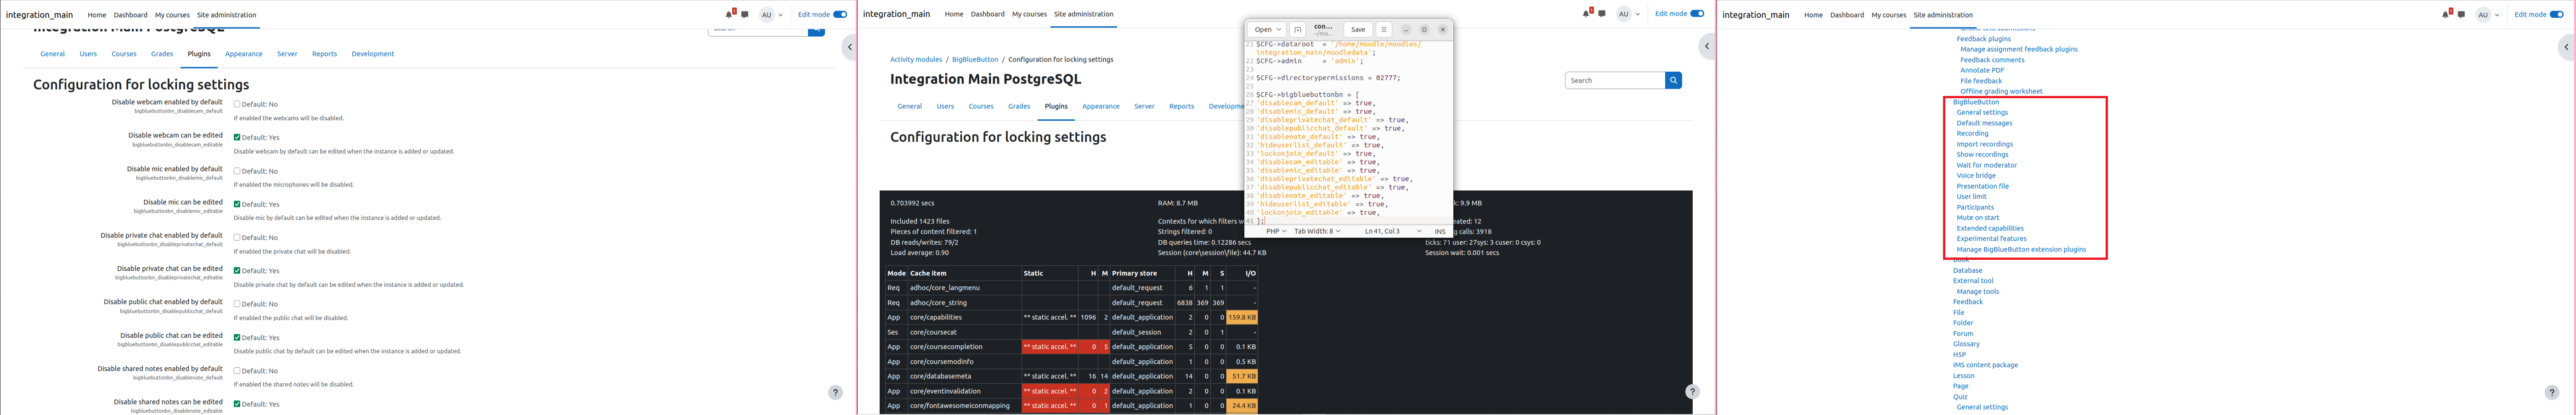Open notifications bell on the checkbox settings page
Viewport: 2576px width, 415px height.
(x=729, y=15)
